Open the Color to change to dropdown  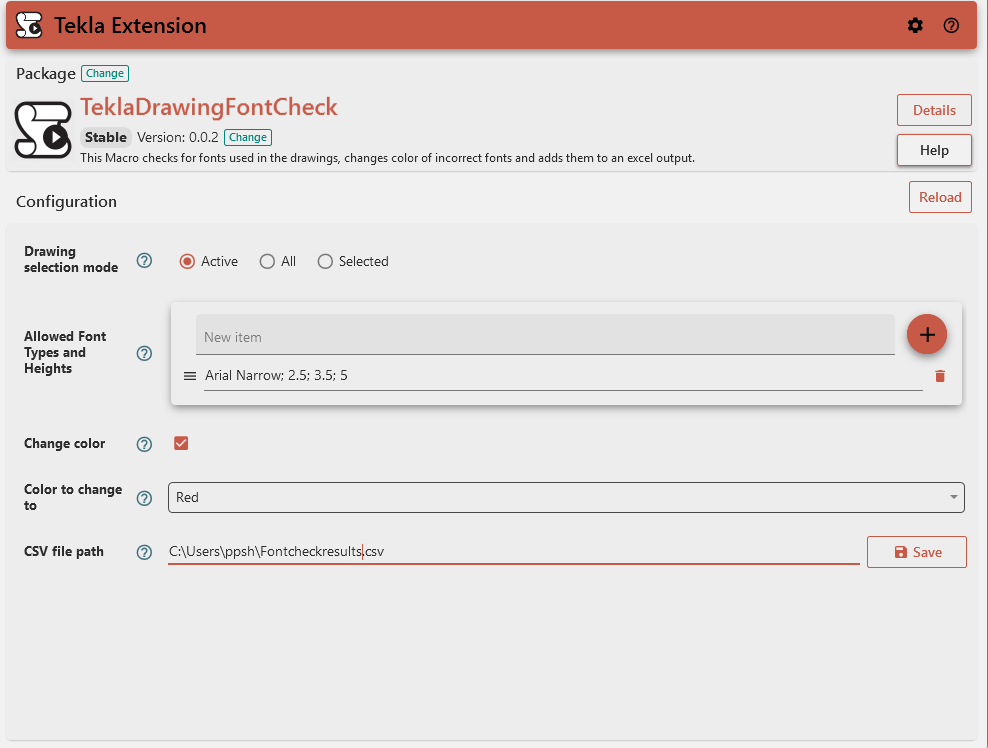pyautogui.click(x=566, y=497)
